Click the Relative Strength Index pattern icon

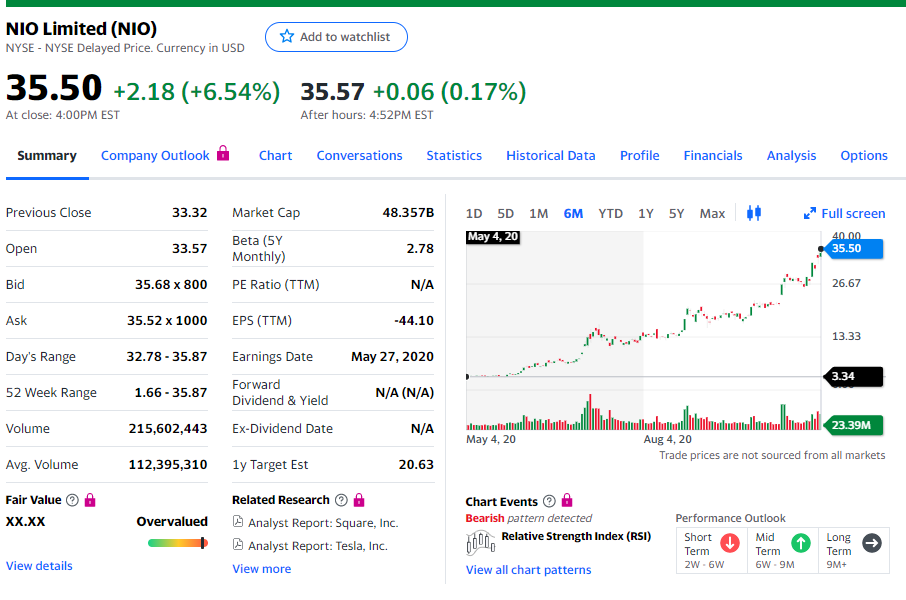(481, 542)
